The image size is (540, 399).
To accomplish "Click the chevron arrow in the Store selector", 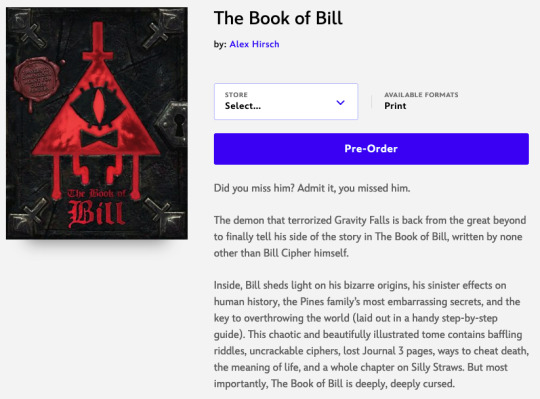I will tap(340, 102).
